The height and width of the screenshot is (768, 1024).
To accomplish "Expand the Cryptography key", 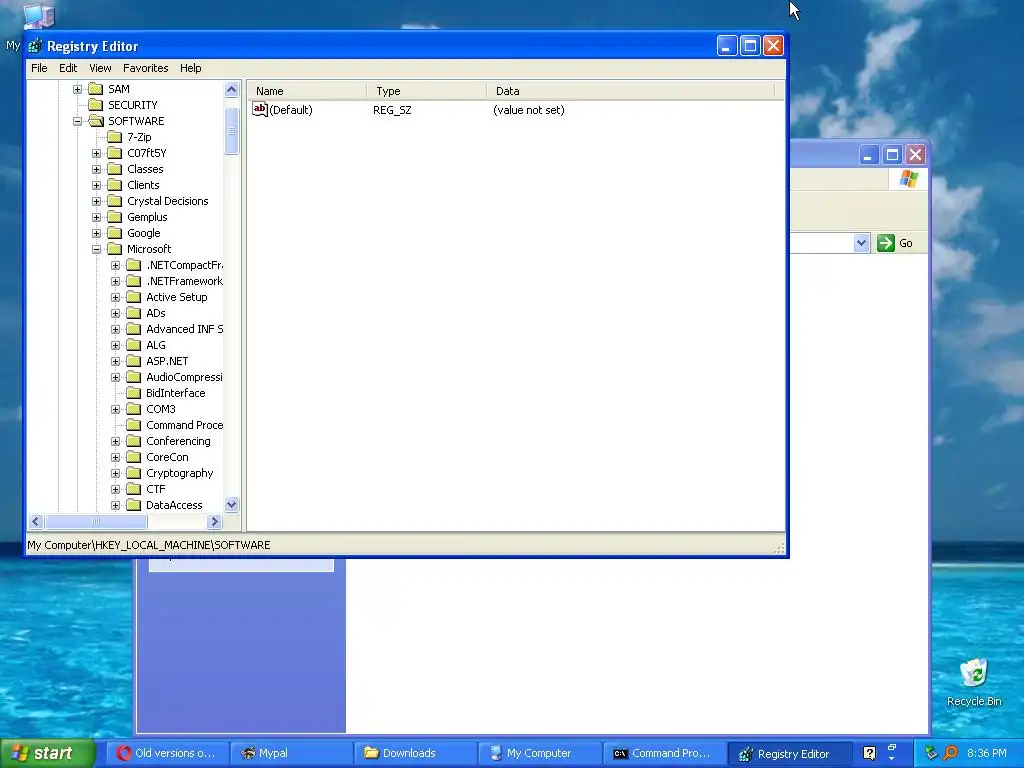I will tap(116, 473).
